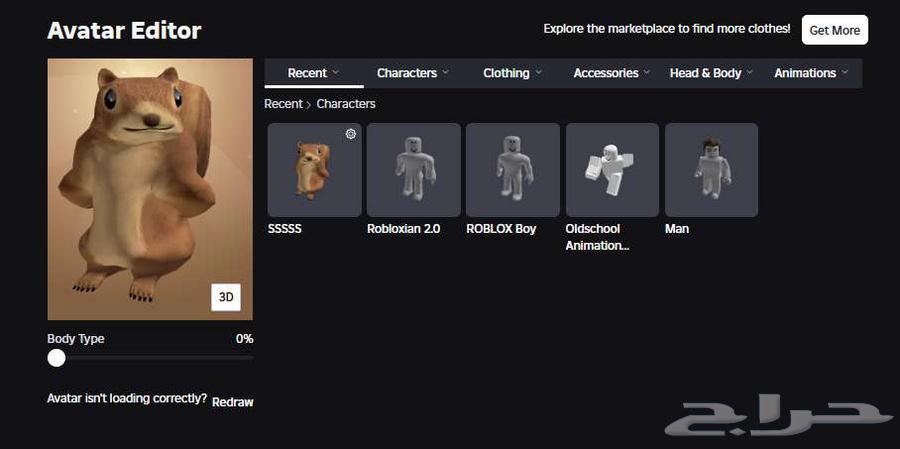Click the Redraw link
The image size is (900, 449).
[232, 402]
